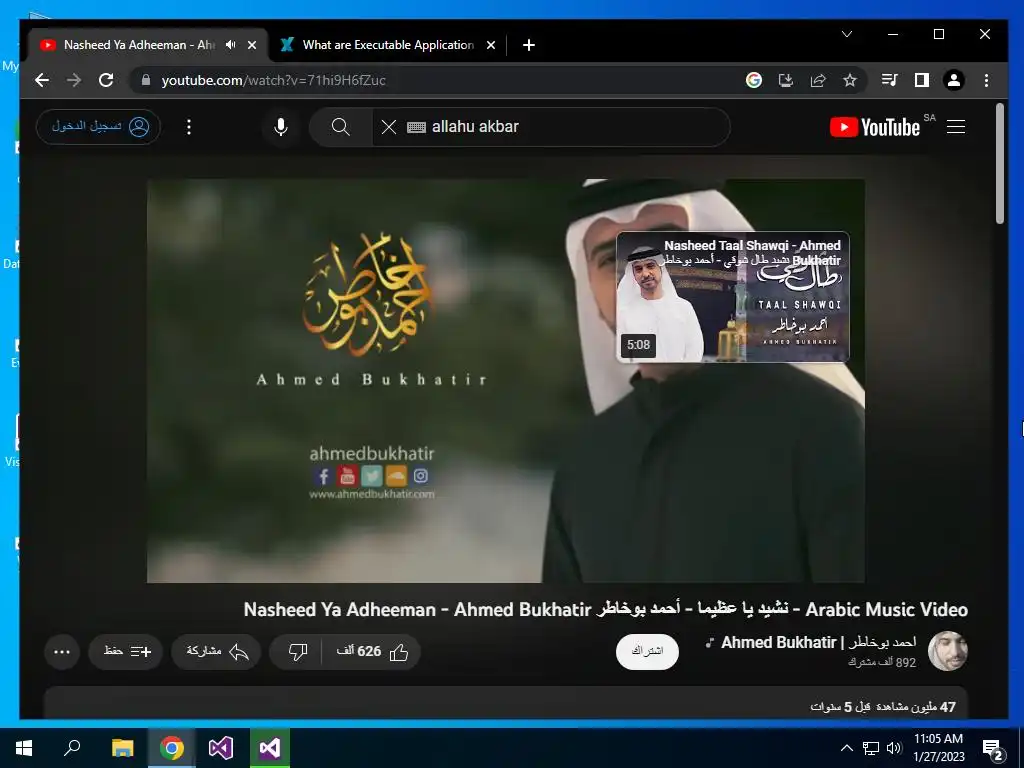Open YouTube hamburger guide menu
Viewport: 1024px width, 768px height.
956,127
